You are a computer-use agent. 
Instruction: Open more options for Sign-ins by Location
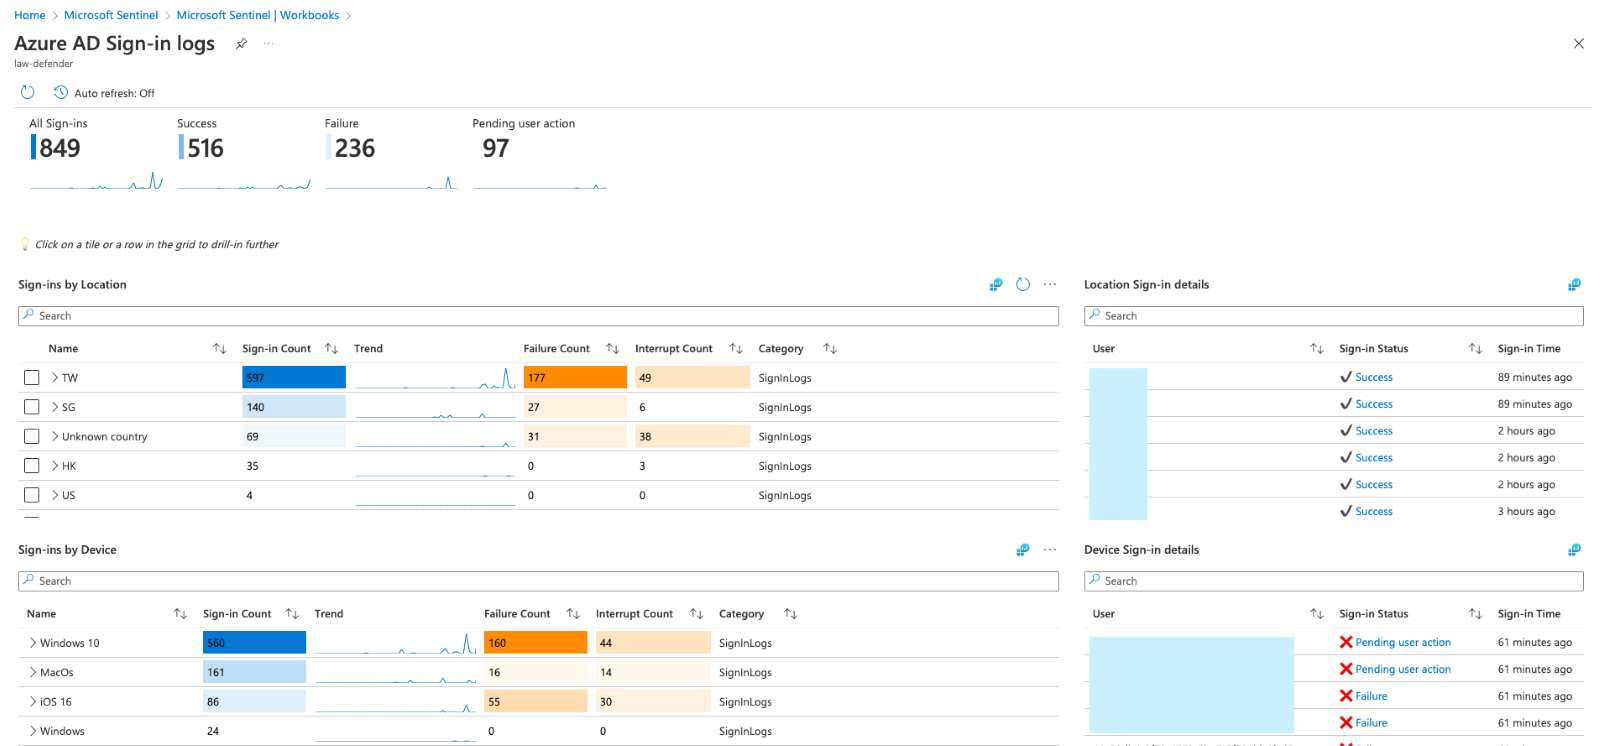click(1050, 284)
